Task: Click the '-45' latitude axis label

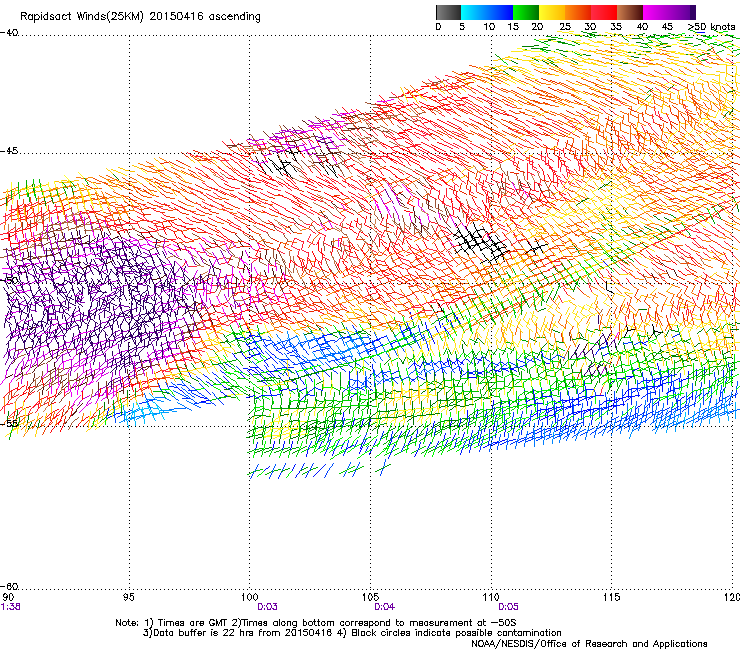Action: [x=9, y=151]
